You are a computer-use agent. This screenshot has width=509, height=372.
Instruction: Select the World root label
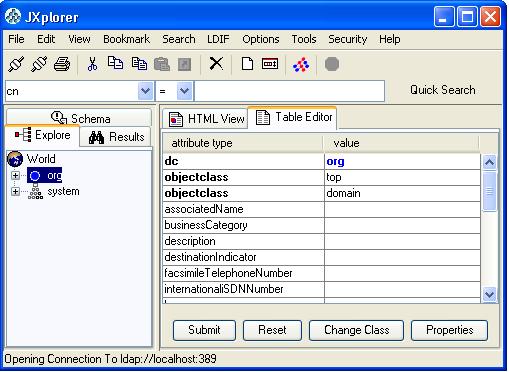pyautogui.click(x=41, y=159)
